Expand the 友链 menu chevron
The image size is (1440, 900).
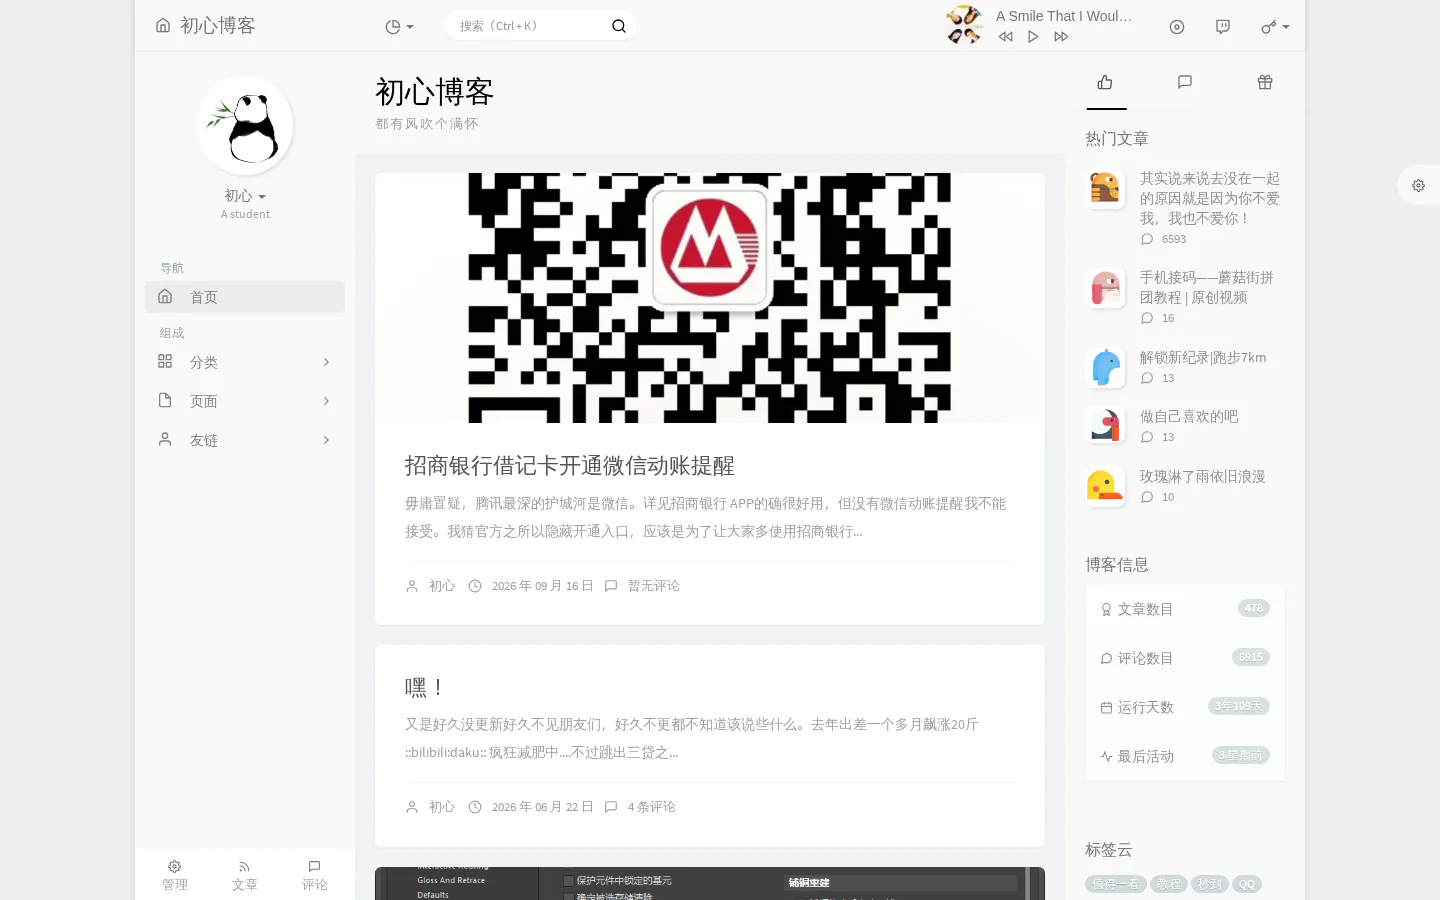326,440
